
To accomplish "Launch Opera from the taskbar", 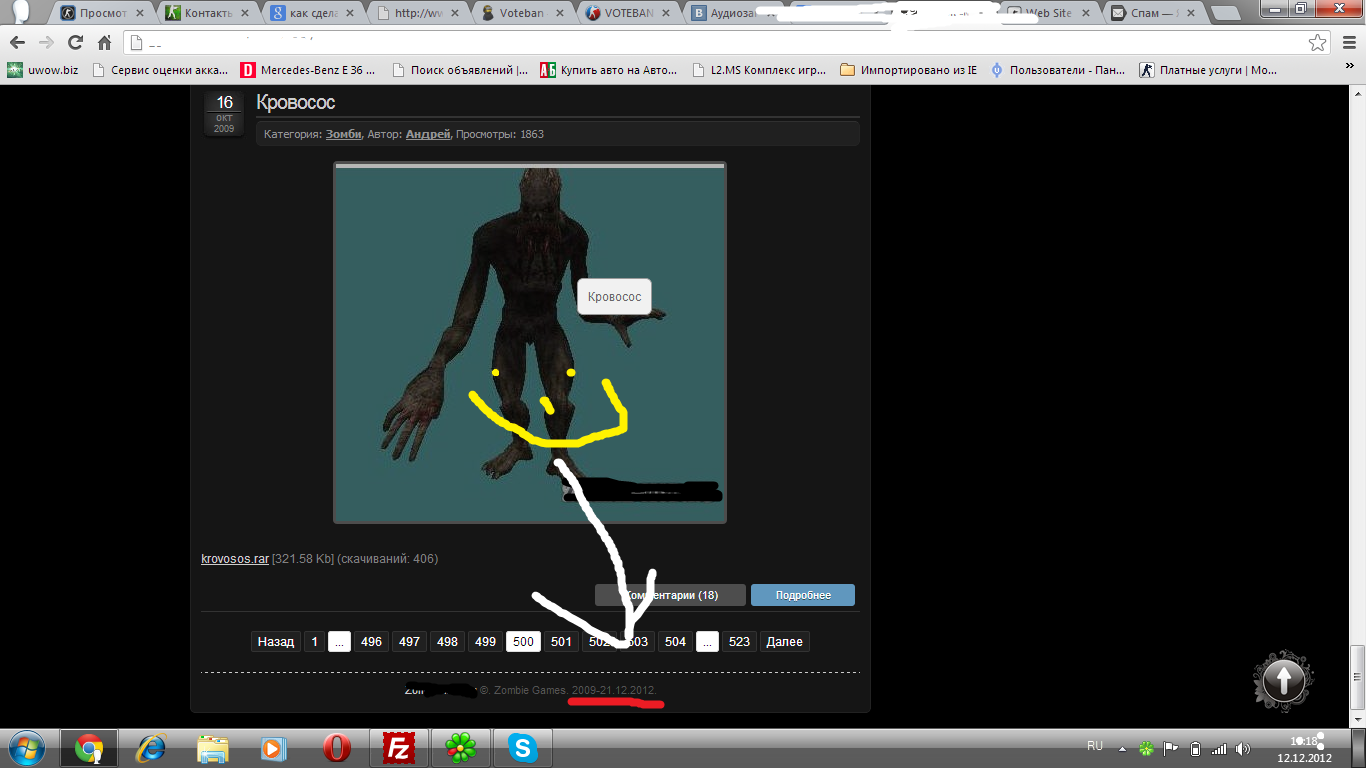I will point(337,748).
